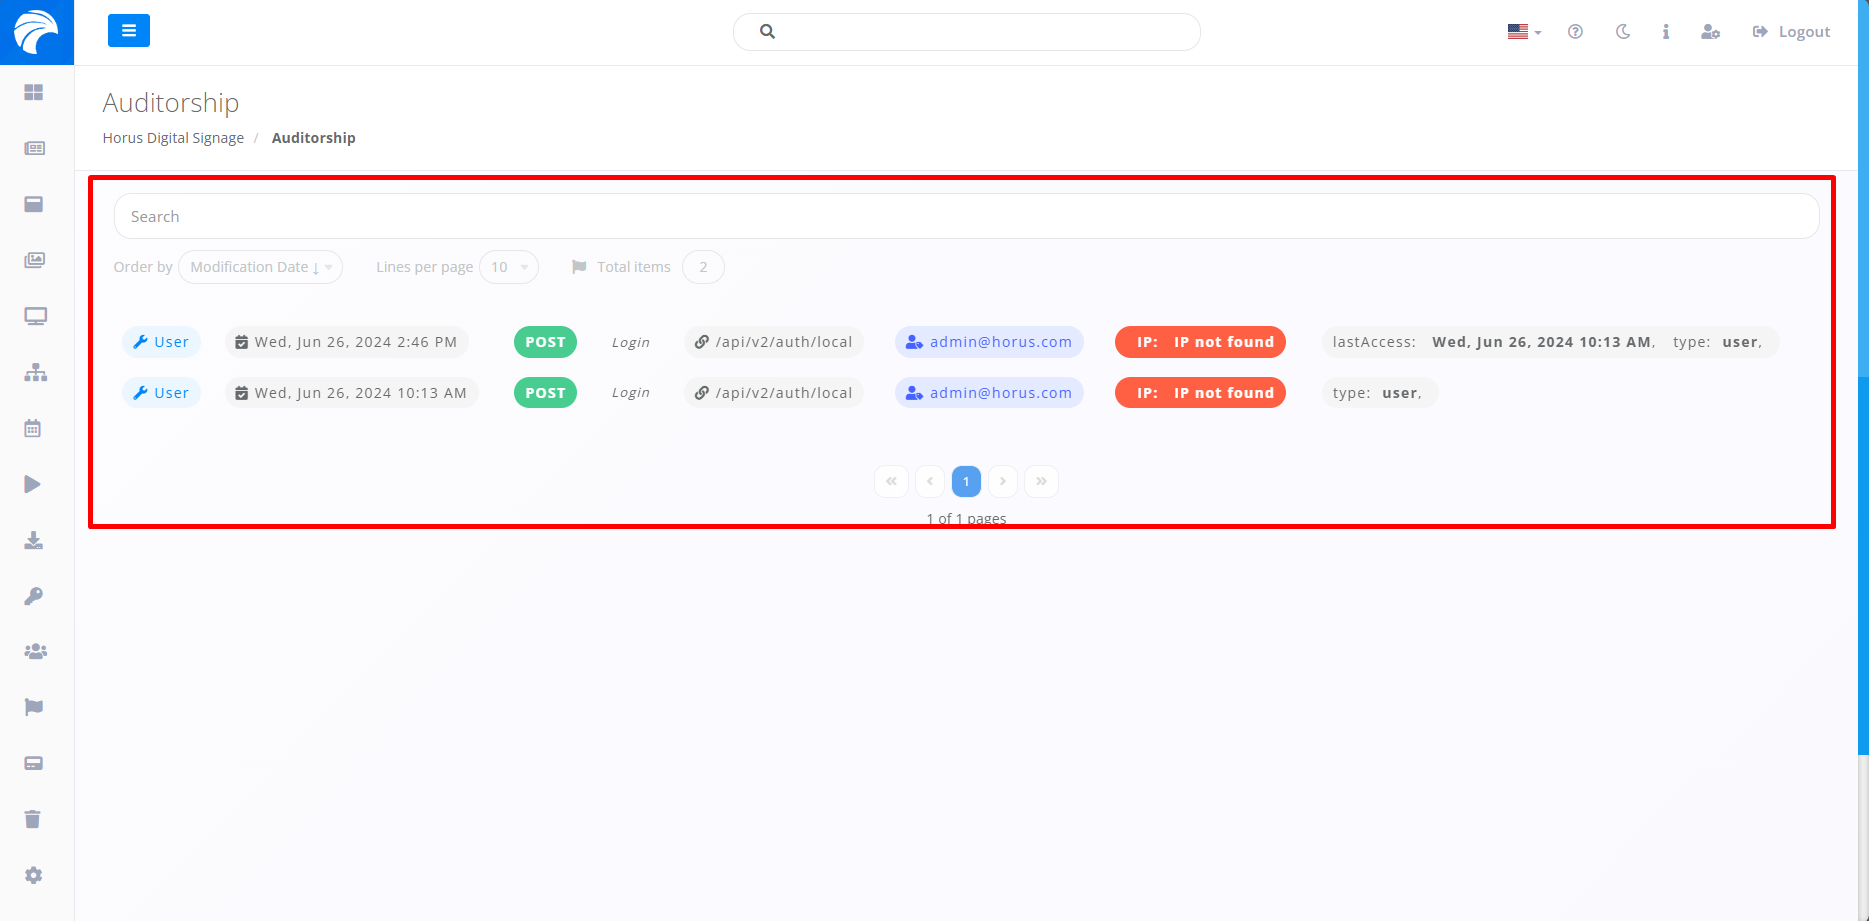Click the help question mark icon

1575,32
